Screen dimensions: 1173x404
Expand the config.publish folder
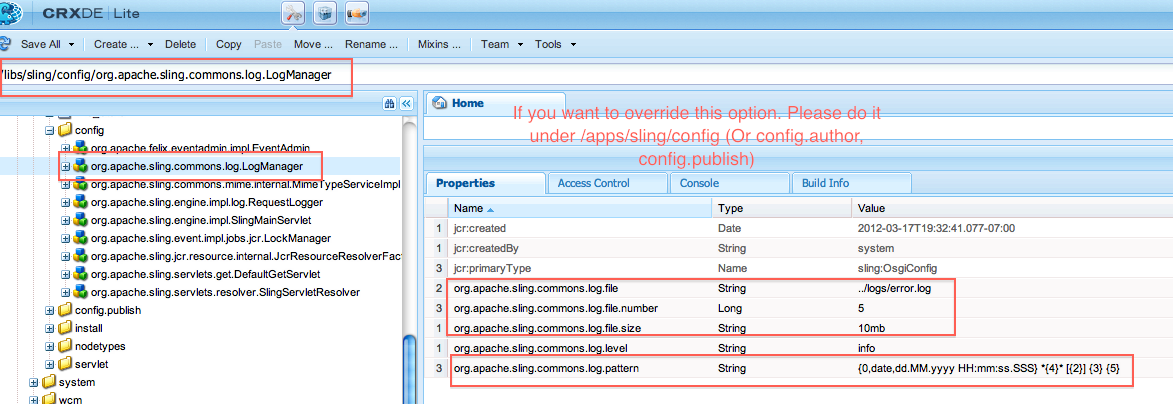pyautogui.click(x=49, y=310)
